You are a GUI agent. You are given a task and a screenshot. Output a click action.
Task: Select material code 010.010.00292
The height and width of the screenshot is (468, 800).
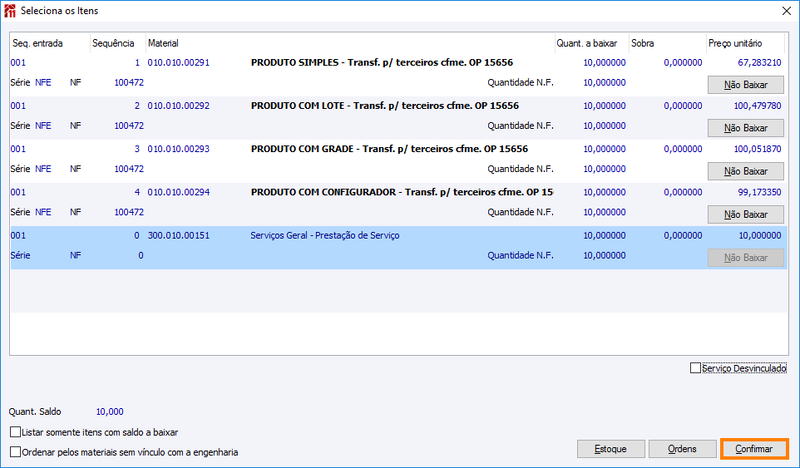[x=179, y=106]
